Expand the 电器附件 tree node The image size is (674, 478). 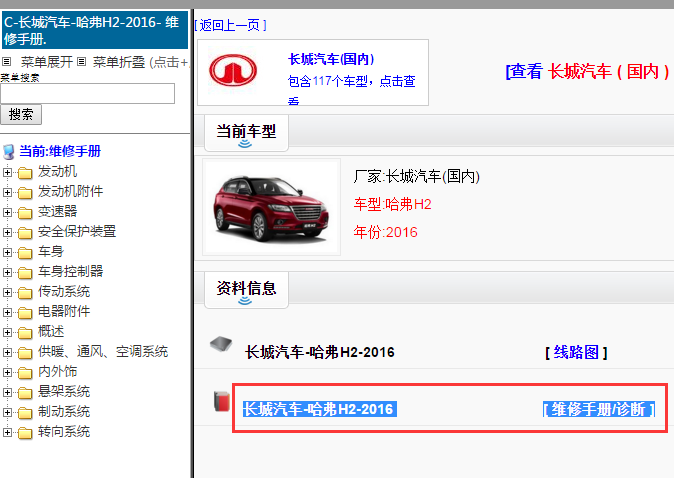coord(7,312)
